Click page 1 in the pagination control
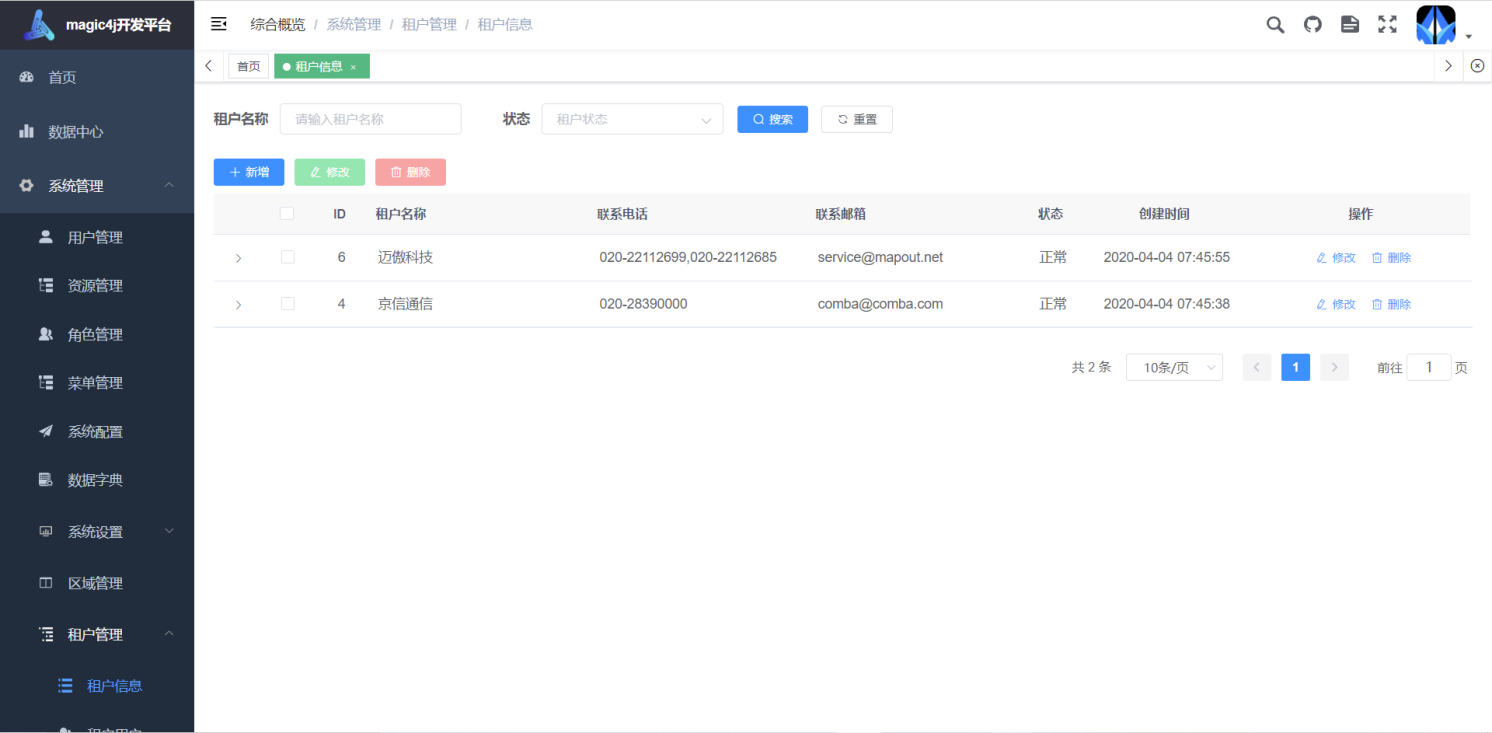Screen dimensions: 1492x733 [1295, 367]
